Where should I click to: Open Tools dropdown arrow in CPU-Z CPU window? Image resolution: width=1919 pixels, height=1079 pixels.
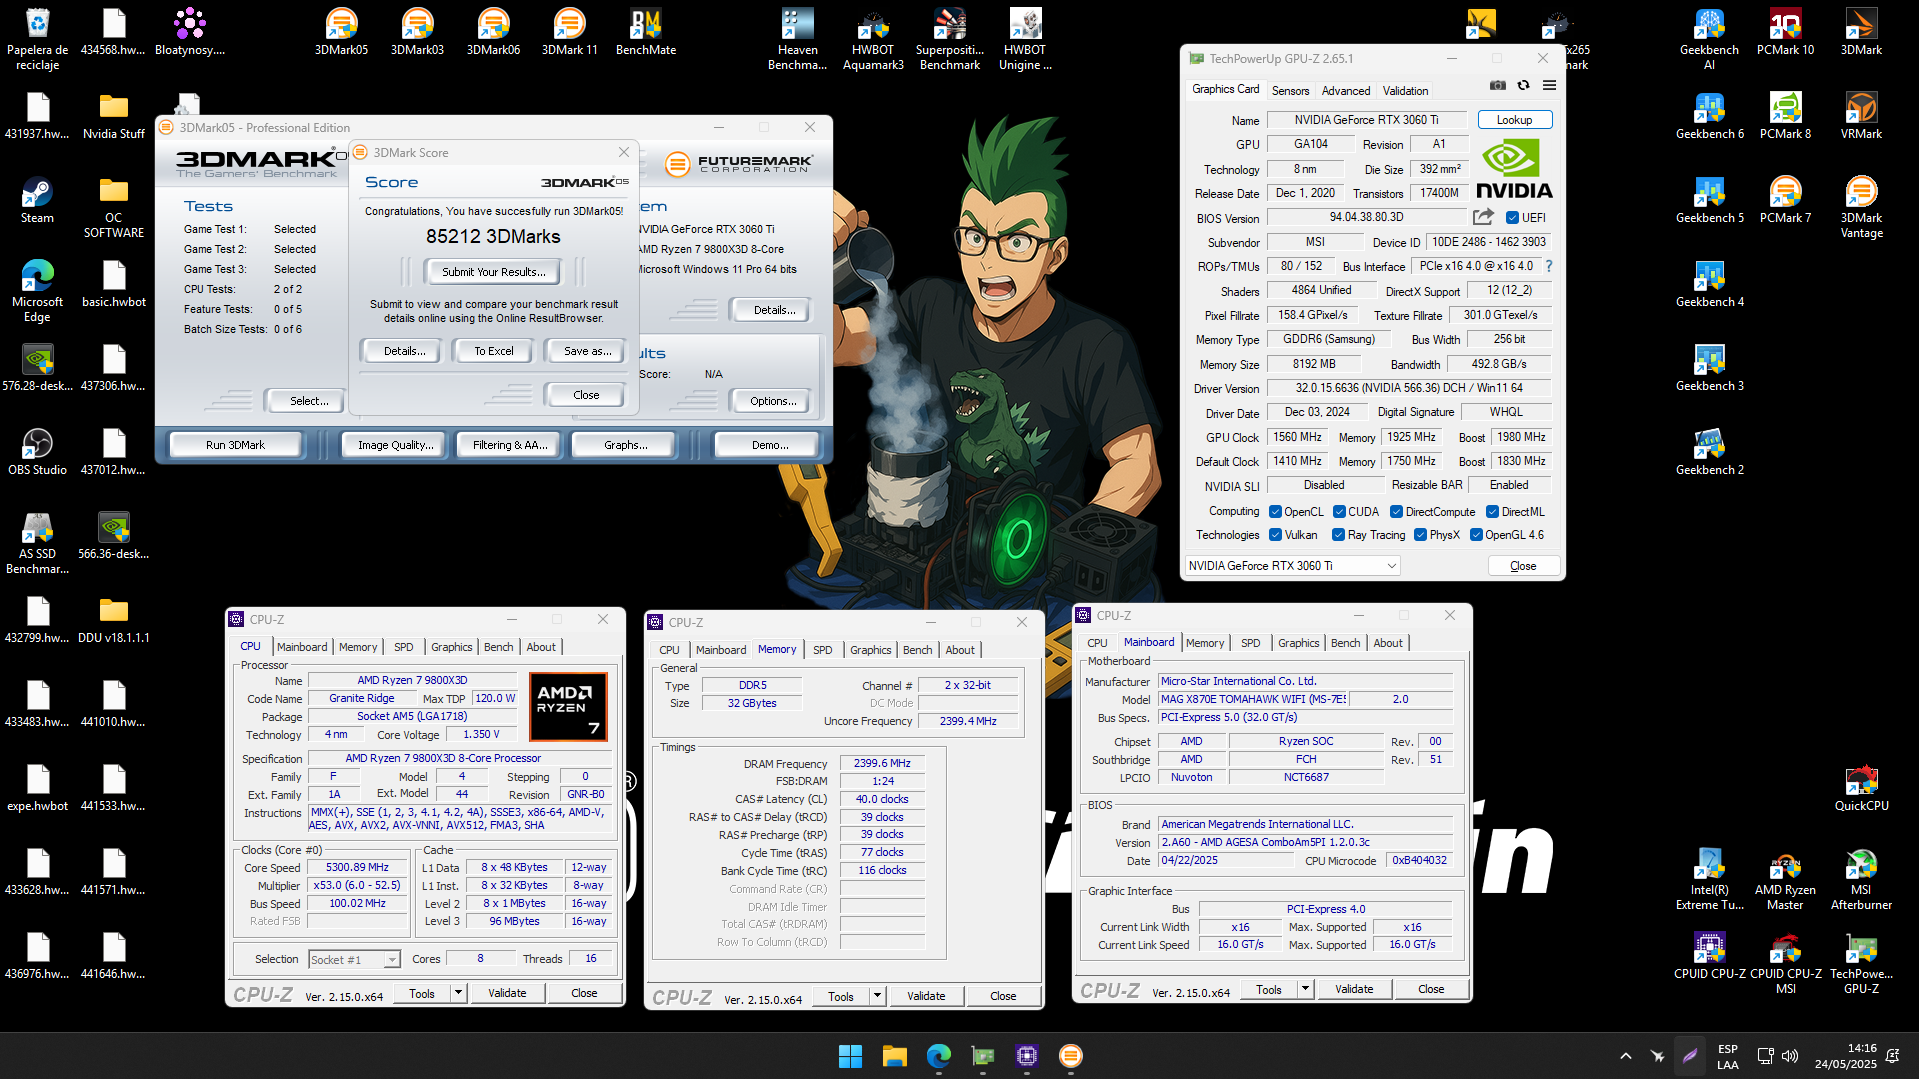pyautogui.click(x=458, y=993)
